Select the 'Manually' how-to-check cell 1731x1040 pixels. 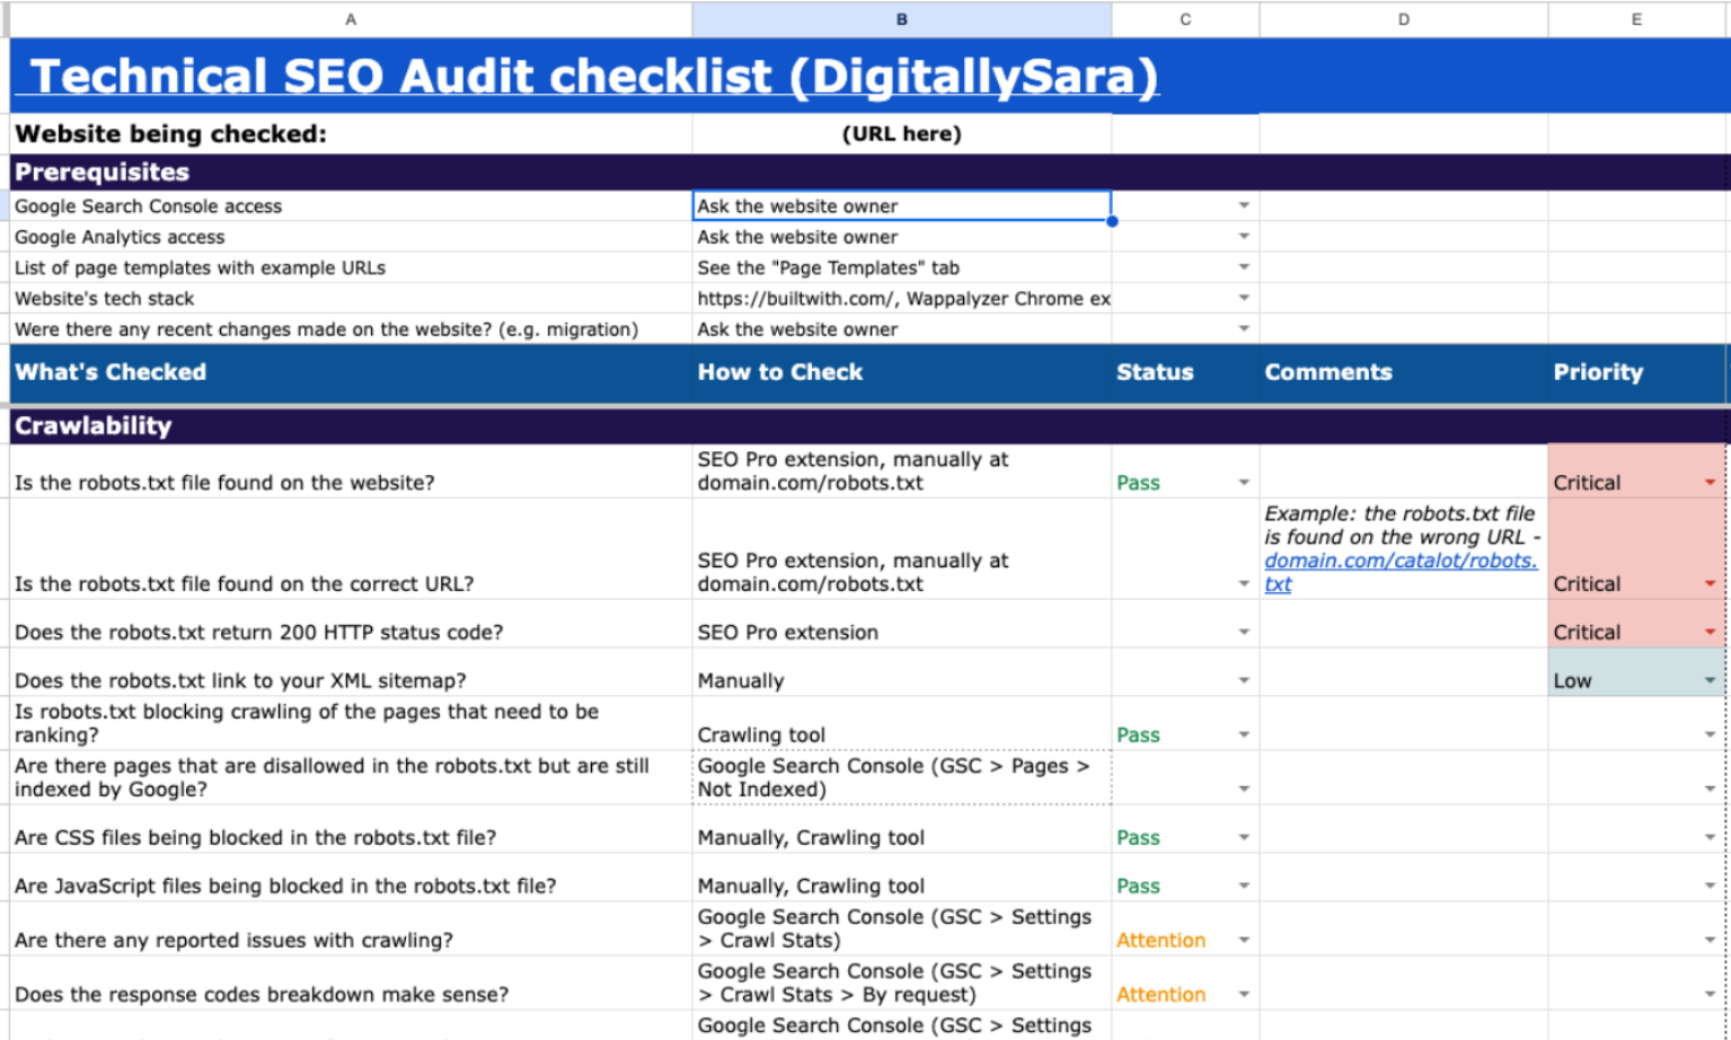coord(902,672)
